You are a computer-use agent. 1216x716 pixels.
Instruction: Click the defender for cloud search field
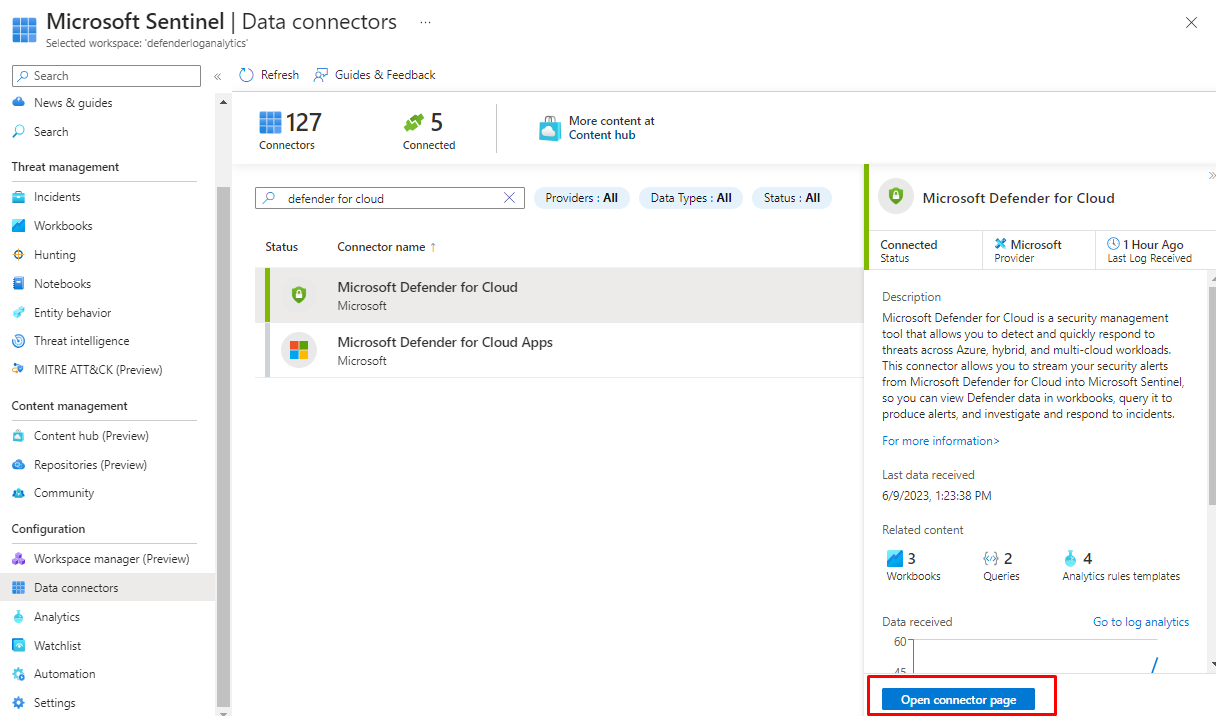click(x=390, y=198)
